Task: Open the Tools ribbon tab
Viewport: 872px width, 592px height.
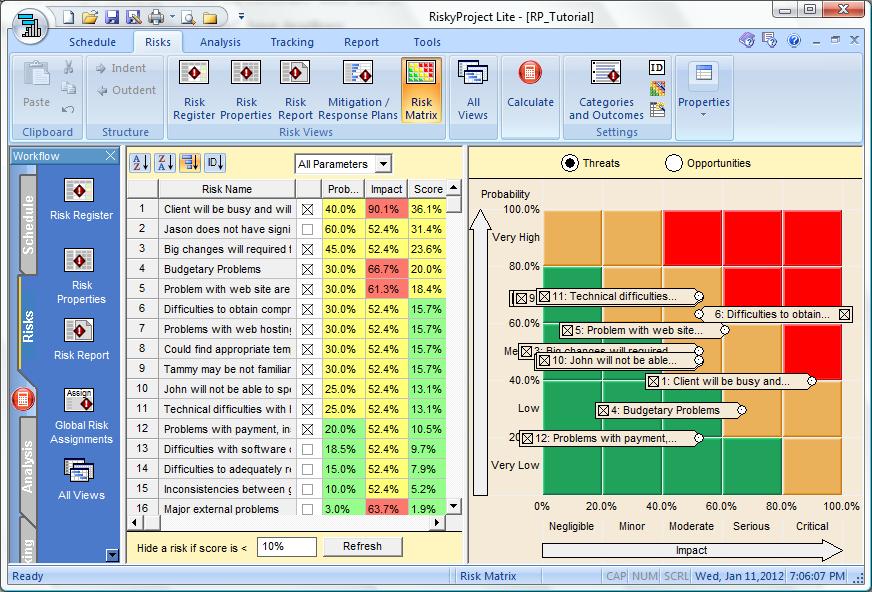Action: point(427,42)
